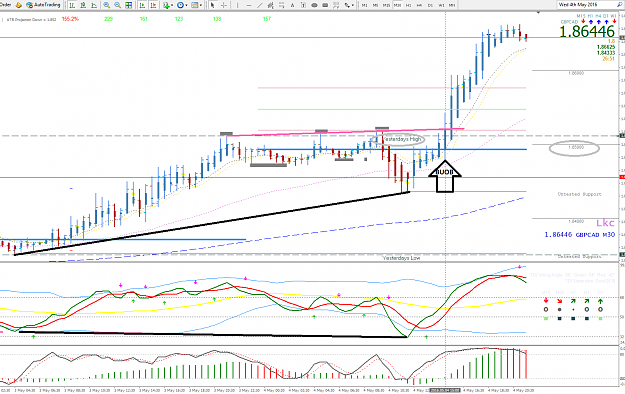Expand the templates dropdown arrow
The width and height of the screenshot is (625, 394).
coord(201,5)
